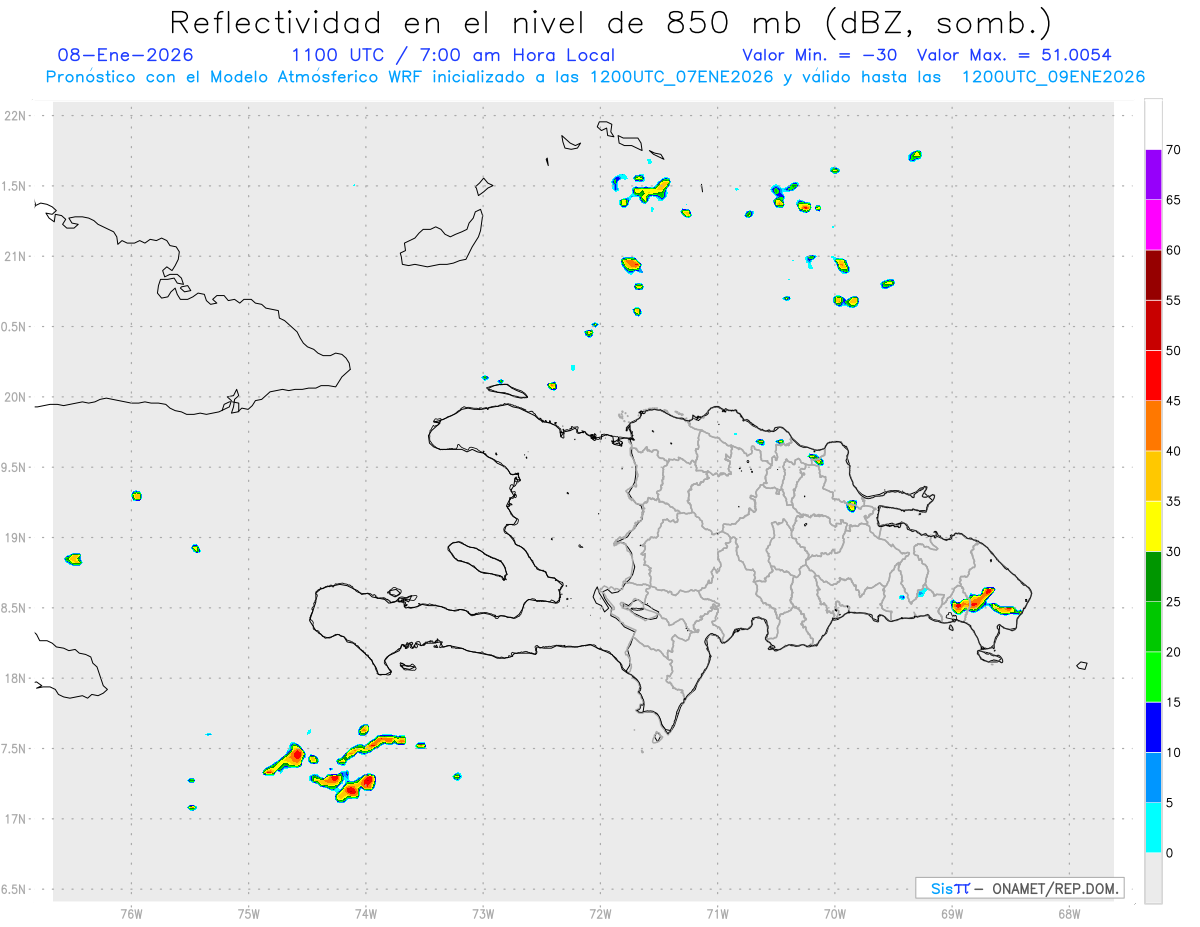Image resolution: width=1200 pixels, height=927 pixels.
Task: Click the maroon 55–60 dBZ colorbar segment
Action: click(1153, 275)
